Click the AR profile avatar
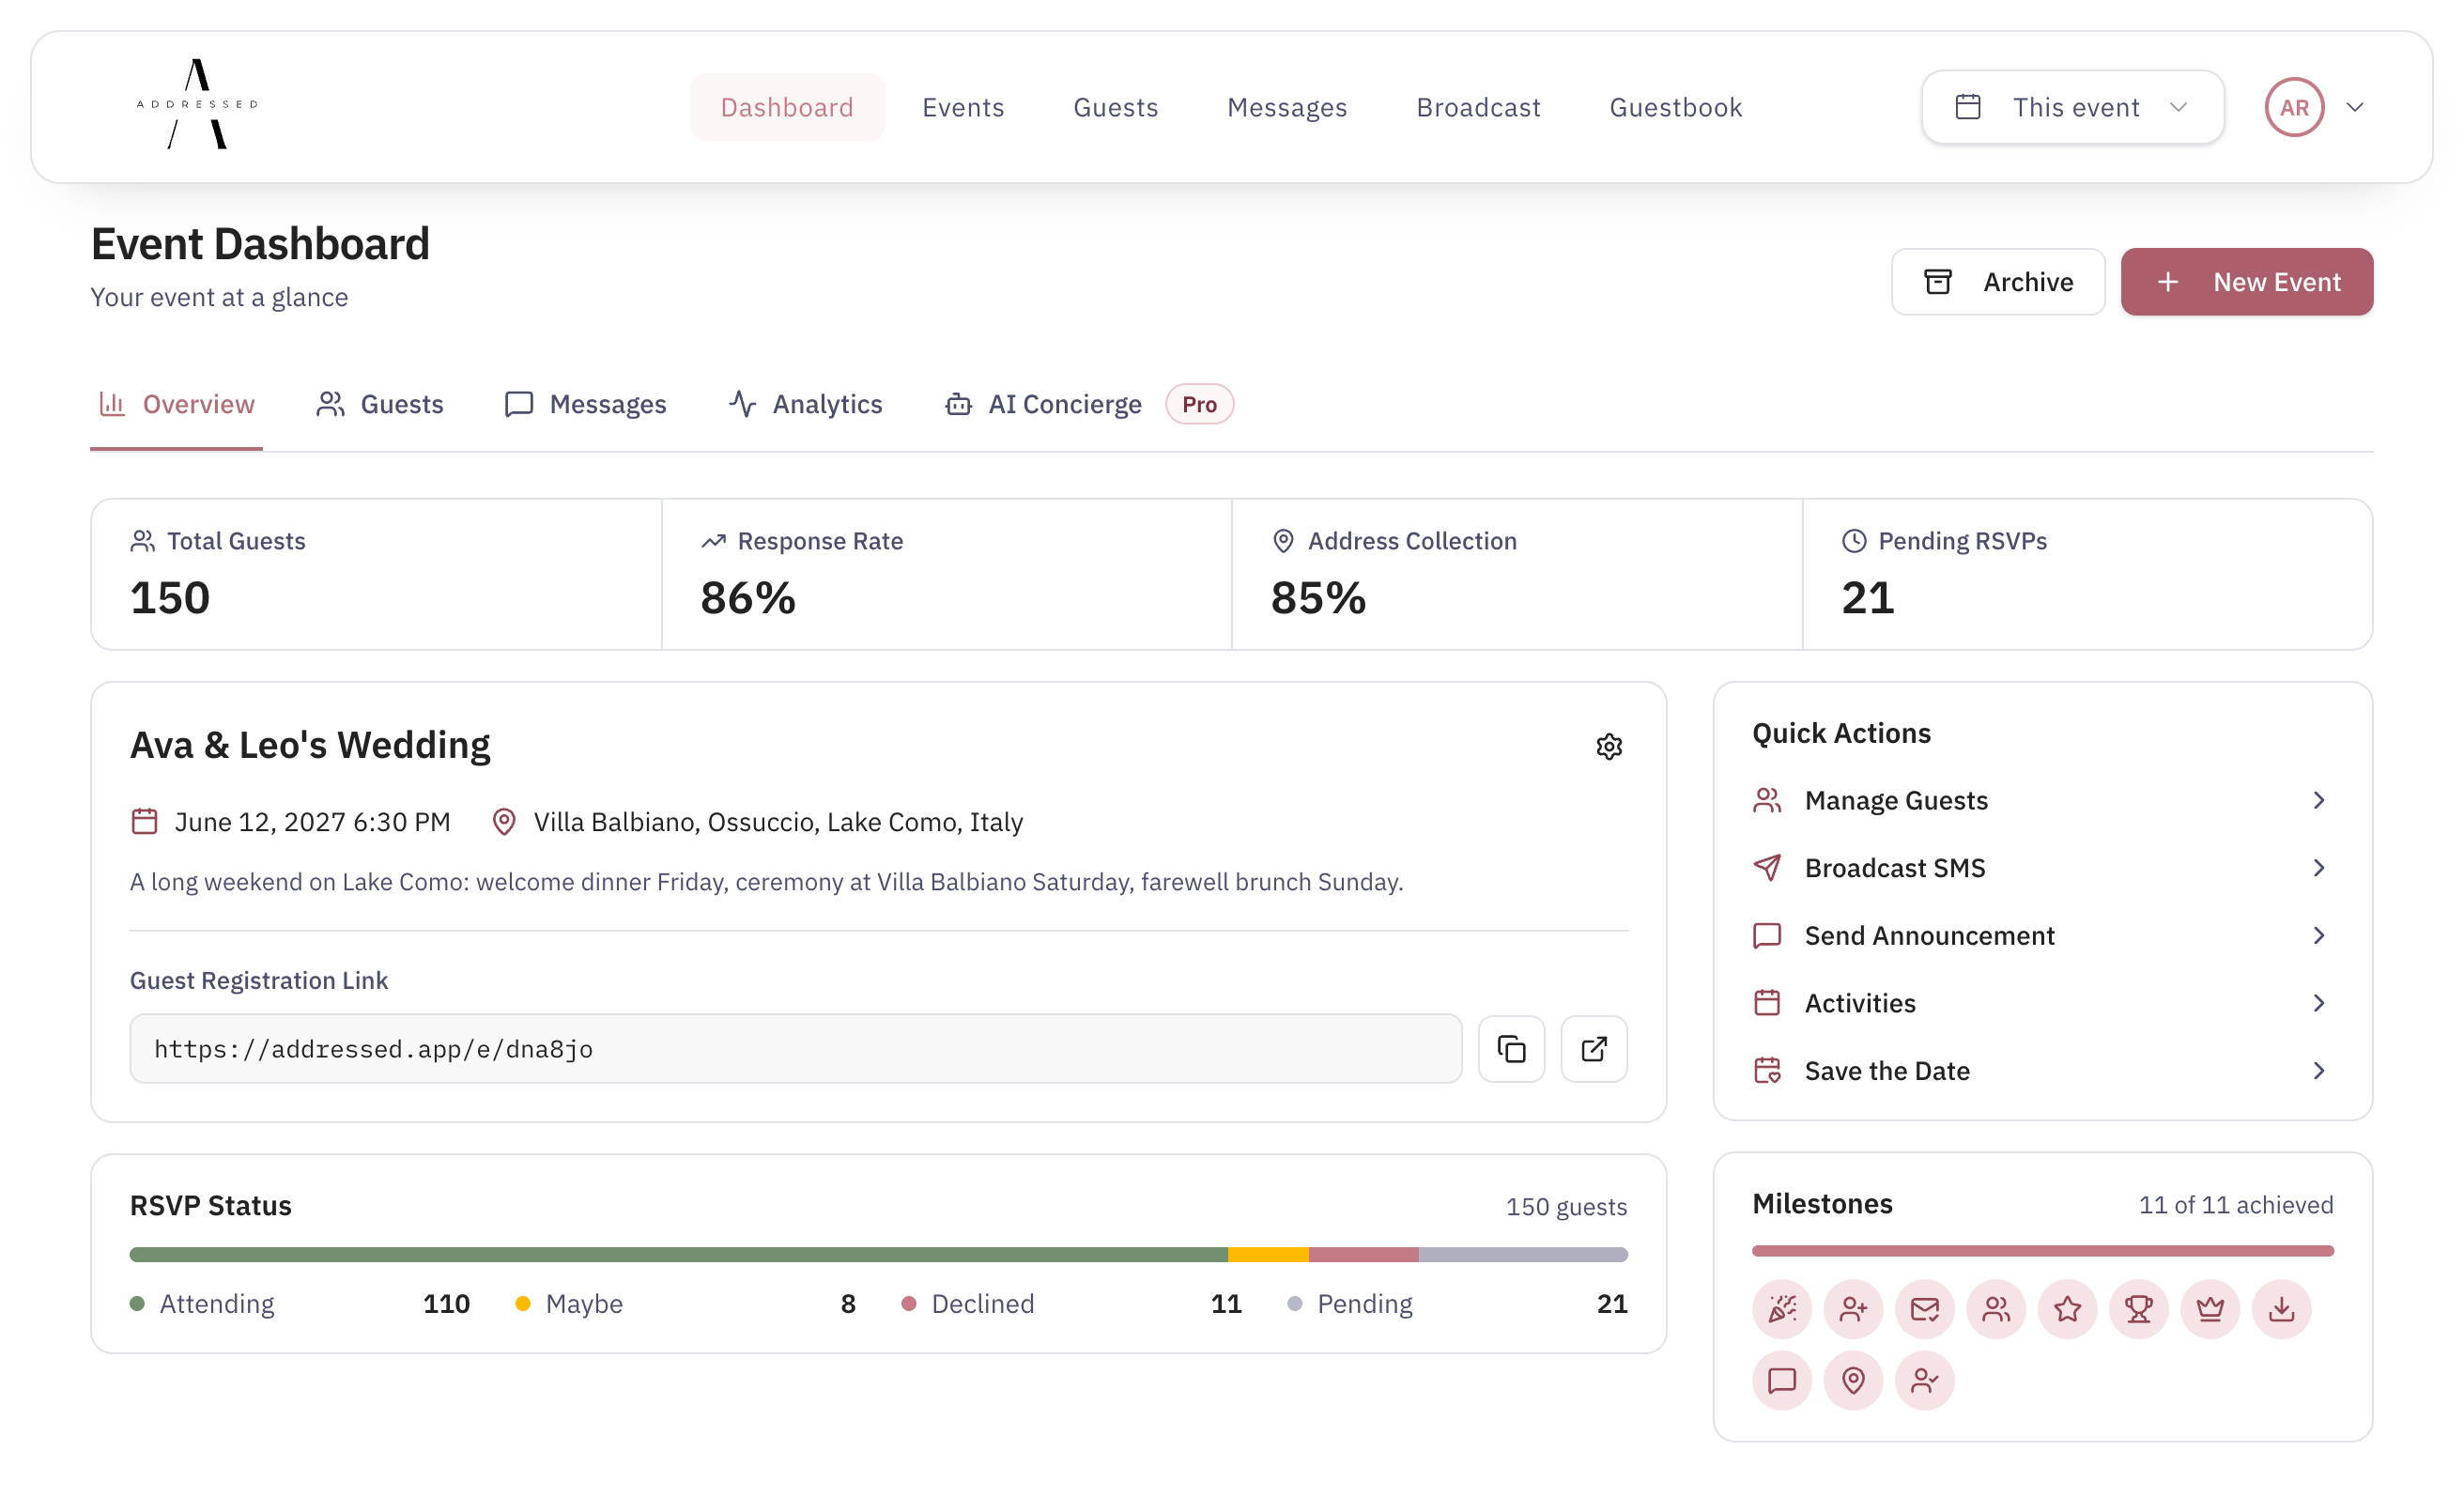2464x1497 pixels. tap(2294, 107)
